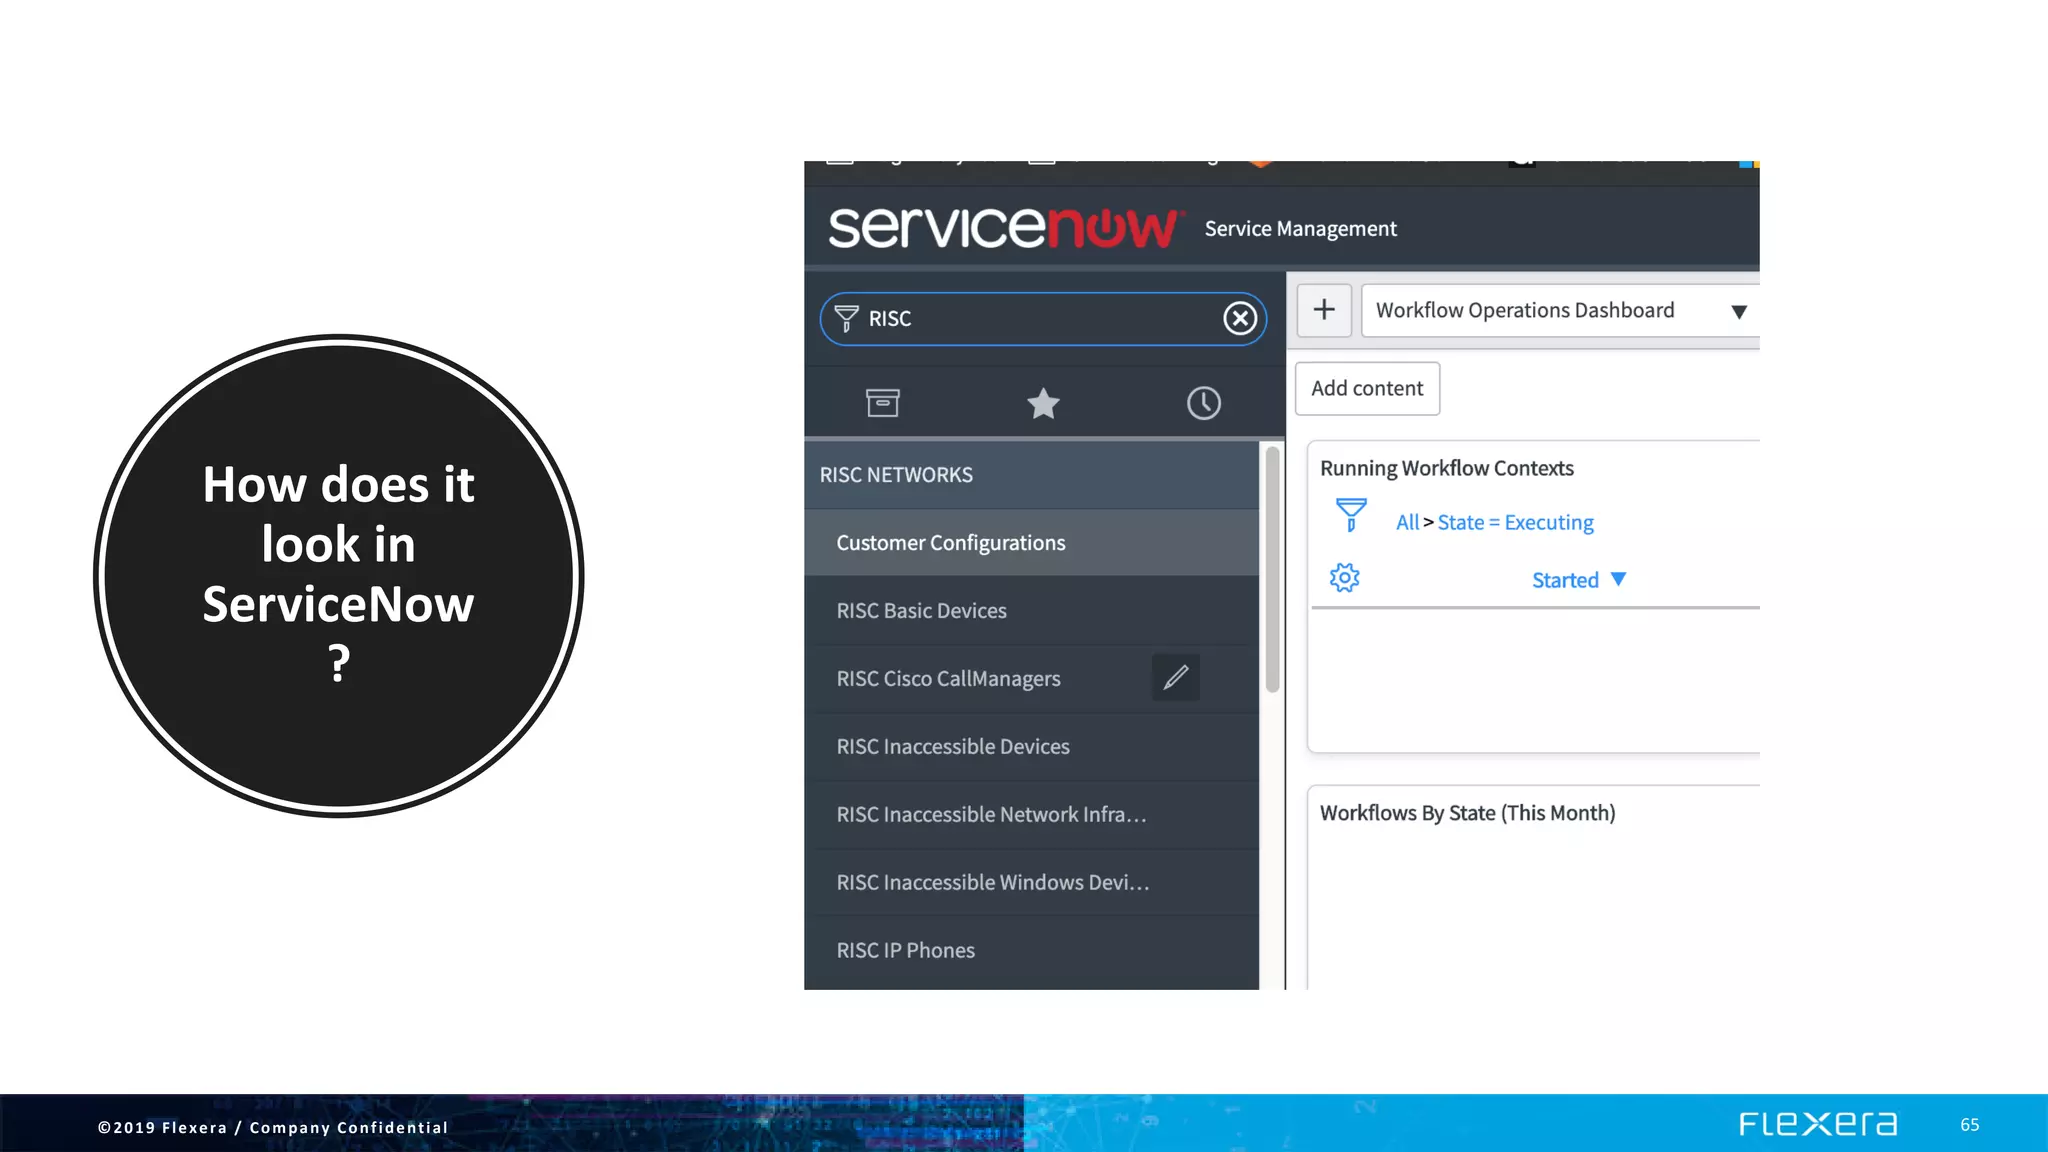Open RISC Inaccessible Network Infra… module

click(1031, 815)
